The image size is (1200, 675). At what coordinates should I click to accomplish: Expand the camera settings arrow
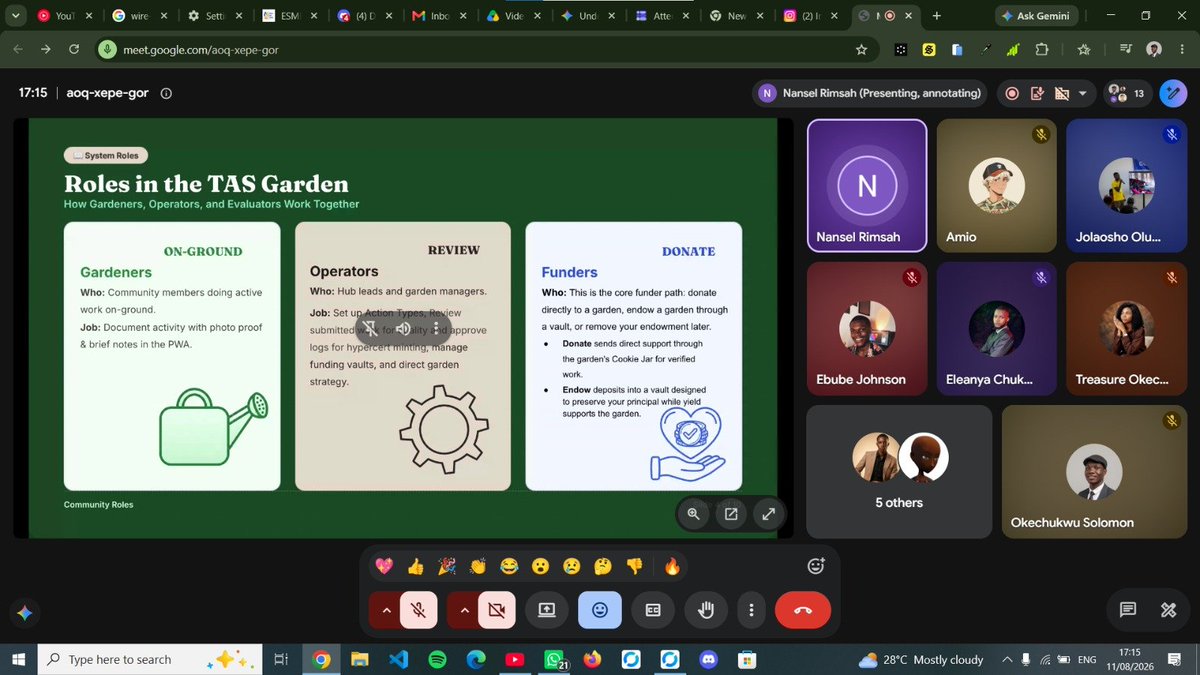click(x=462, y=609)
